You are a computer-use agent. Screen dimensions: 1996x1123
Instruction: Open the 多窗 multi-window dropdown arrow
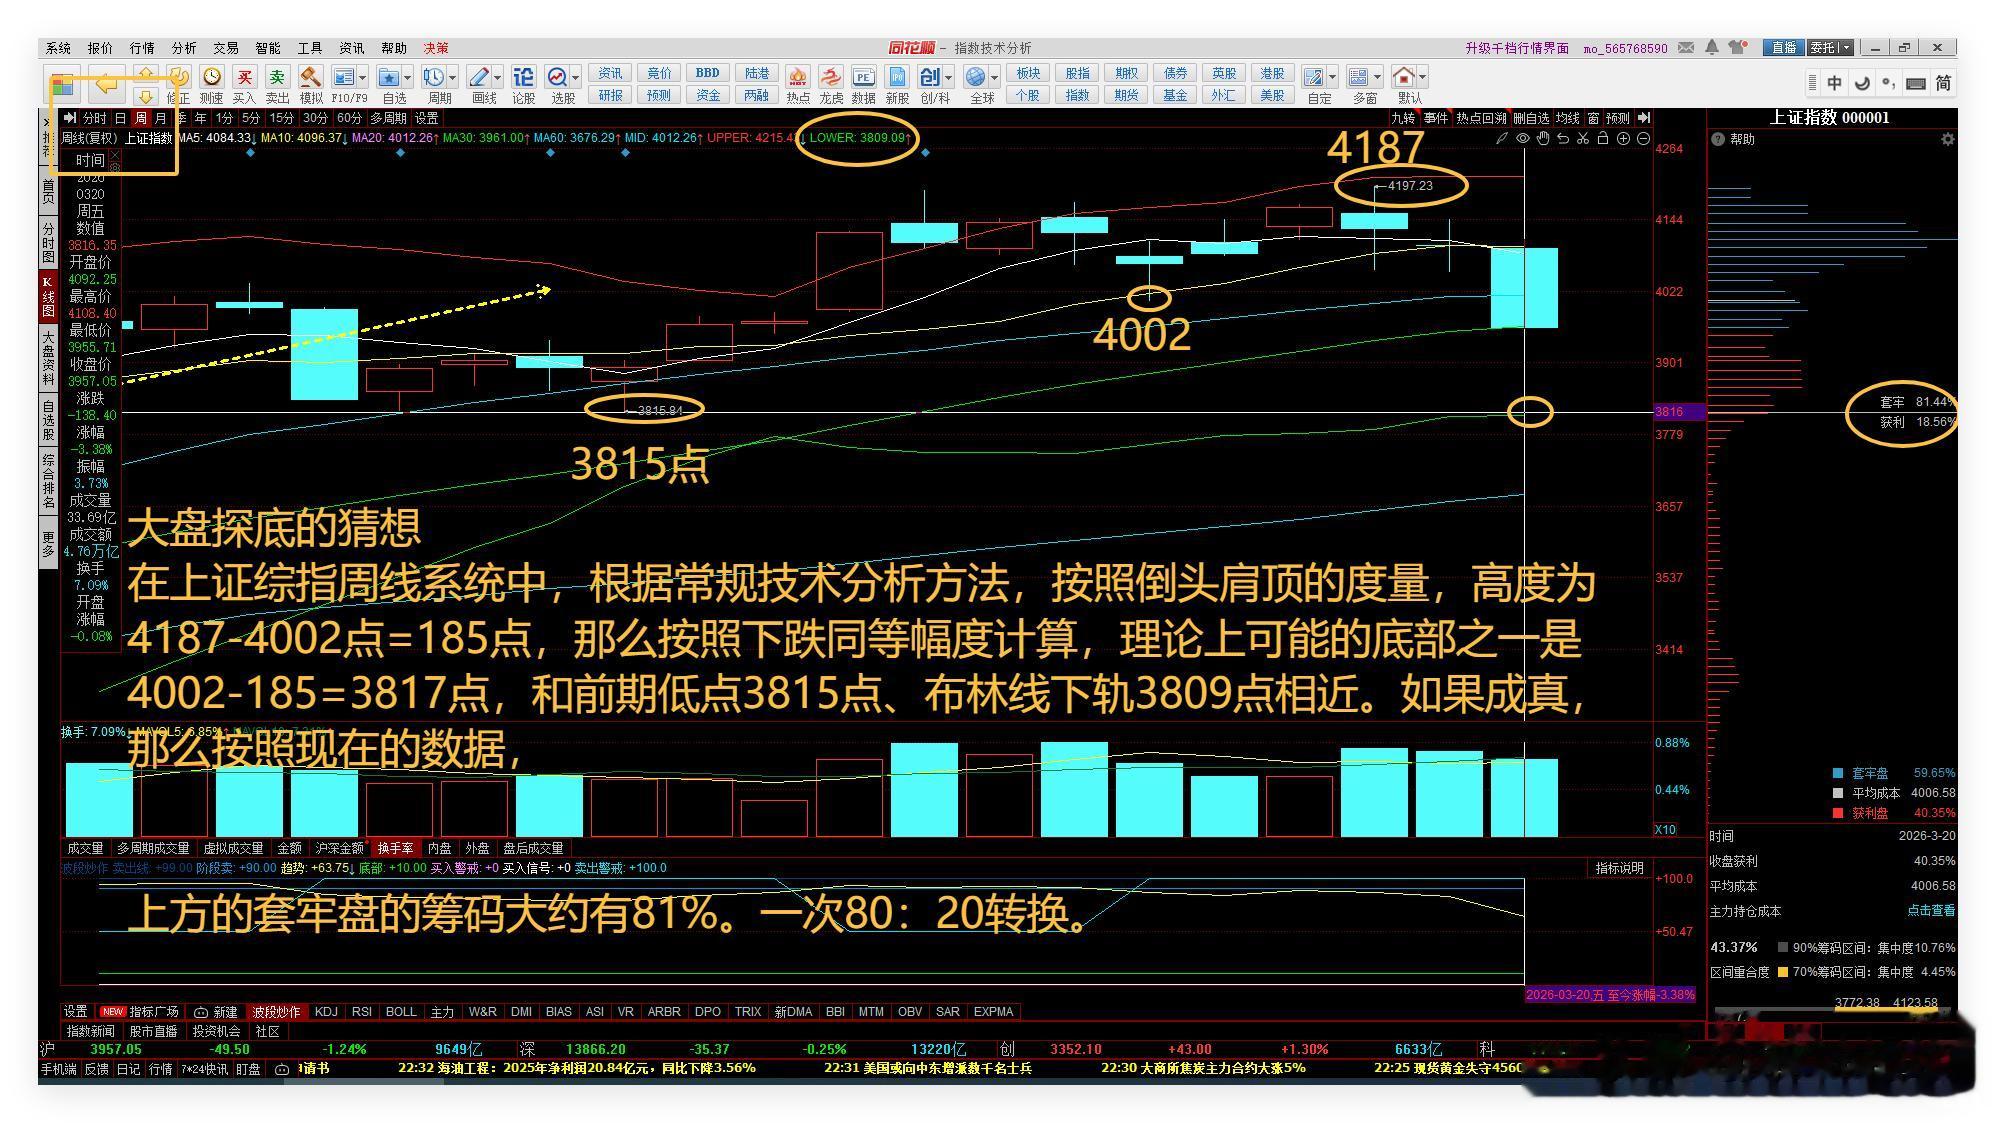(1377, 78)
